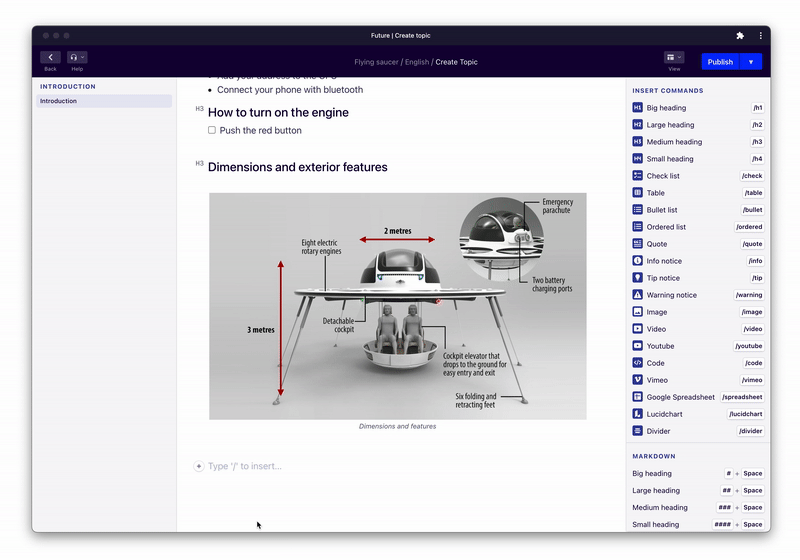Click the 'Create Topic' breadcrumb text
800x560 pixels.
[x=456, y=62]
